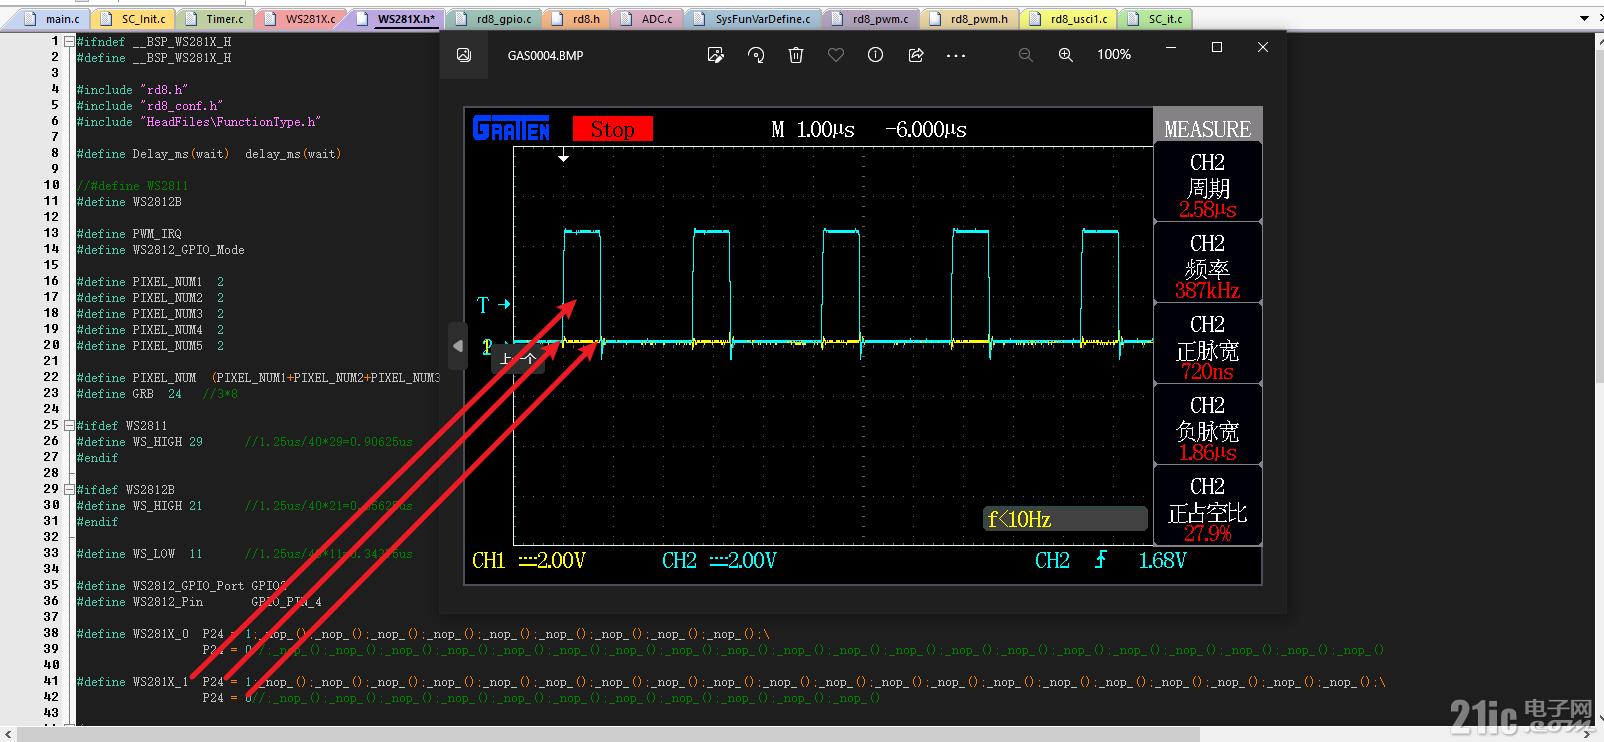Click the 100% zoom level text
The image size is (1604, 742).
point(1114,55)
